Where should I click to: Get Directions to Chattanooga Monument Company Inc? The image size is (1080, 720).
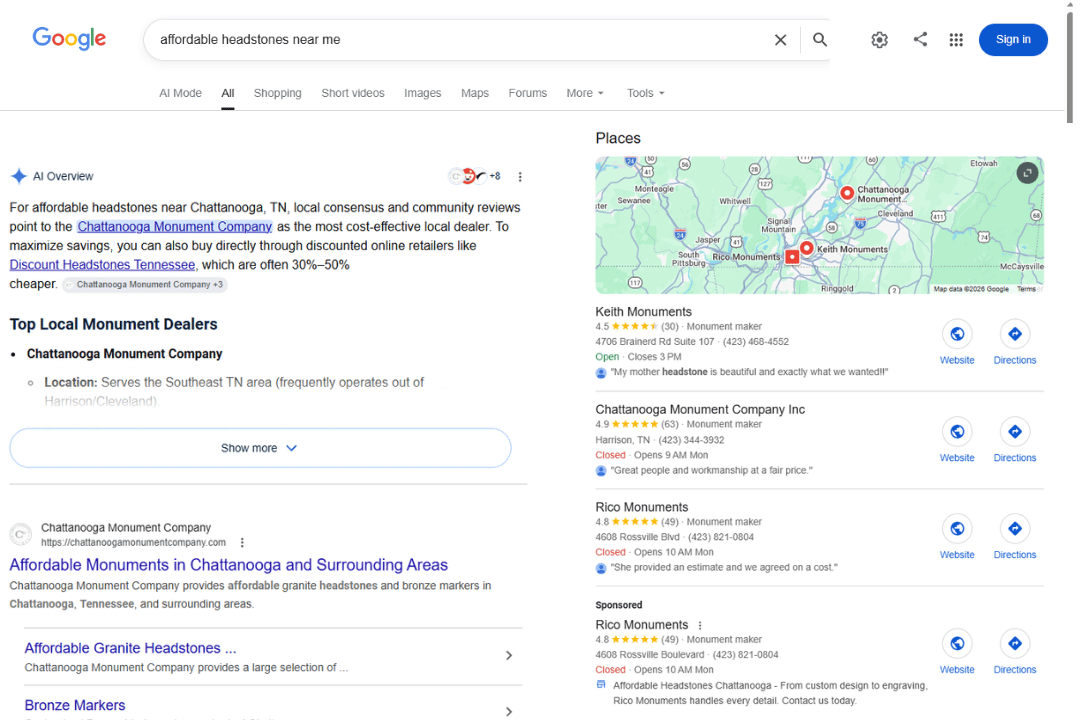pyautogui.click(x=1015, y=432)
